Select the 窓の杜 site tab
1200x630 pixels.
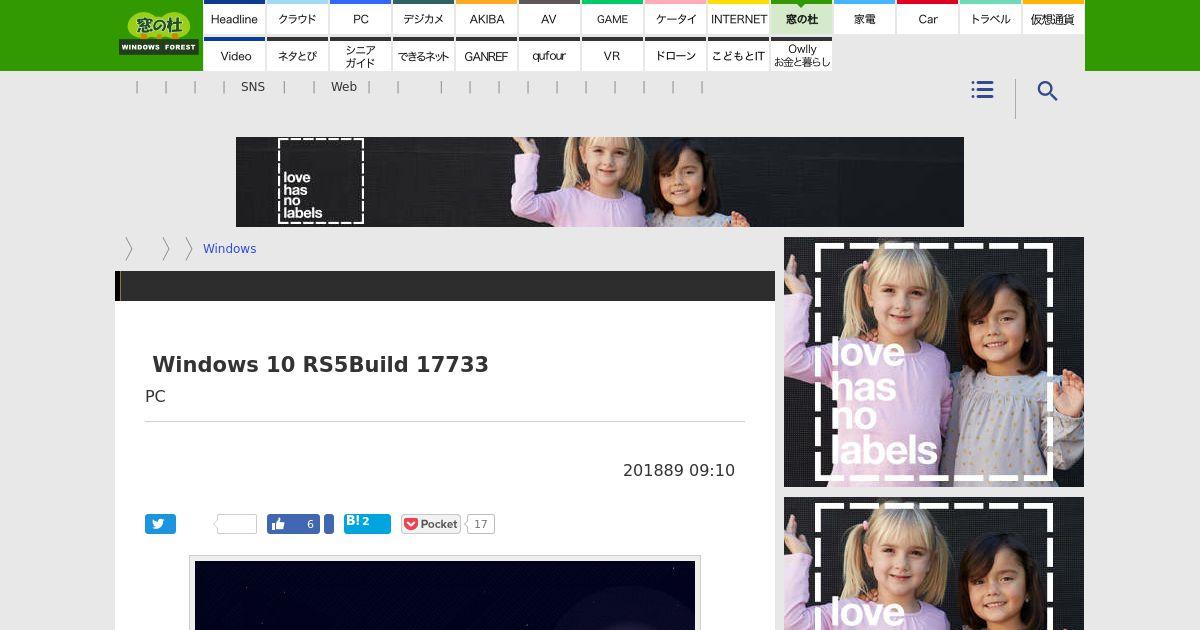point(801,18)
